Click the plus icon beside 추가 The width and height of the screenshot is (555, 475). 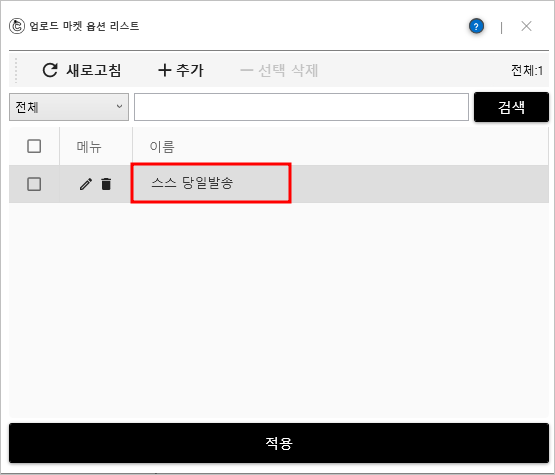[165, 70]
